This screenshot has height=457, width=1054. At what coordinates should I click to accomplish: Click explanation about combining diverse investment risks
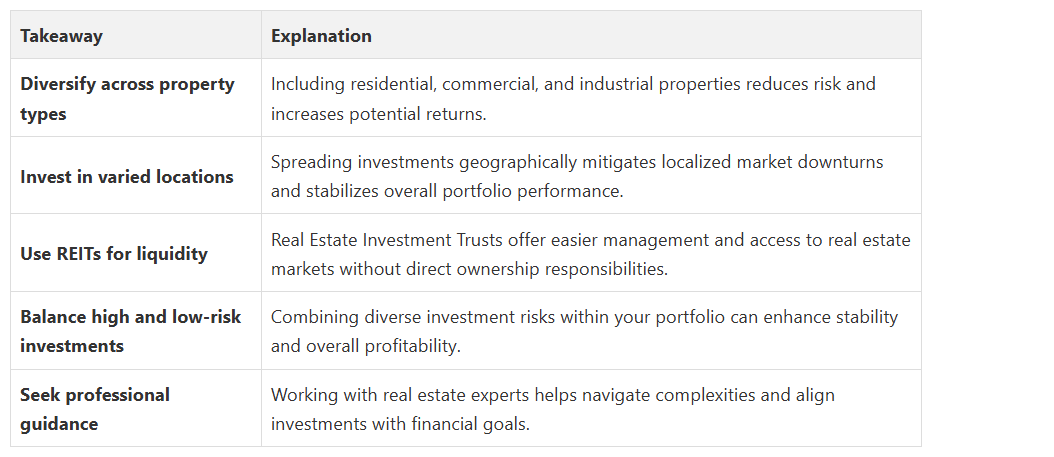click(591, 331)
